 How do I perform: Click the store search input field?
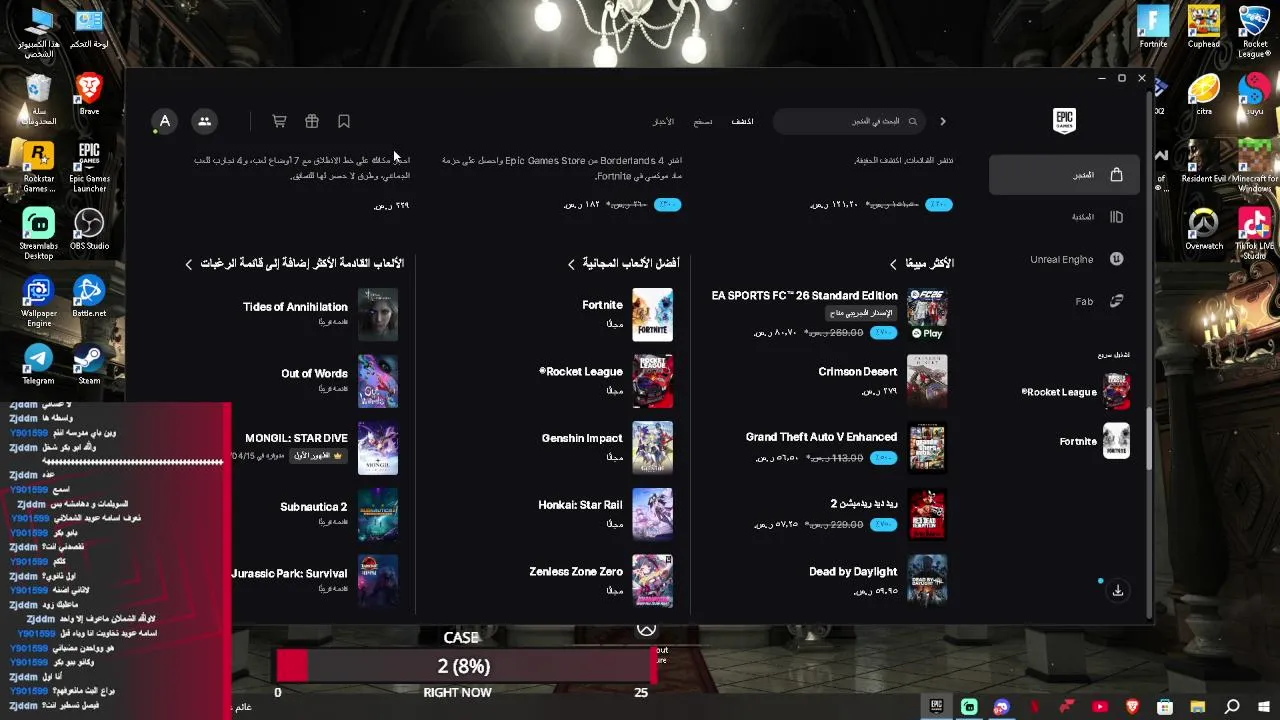tap(848, 121)
